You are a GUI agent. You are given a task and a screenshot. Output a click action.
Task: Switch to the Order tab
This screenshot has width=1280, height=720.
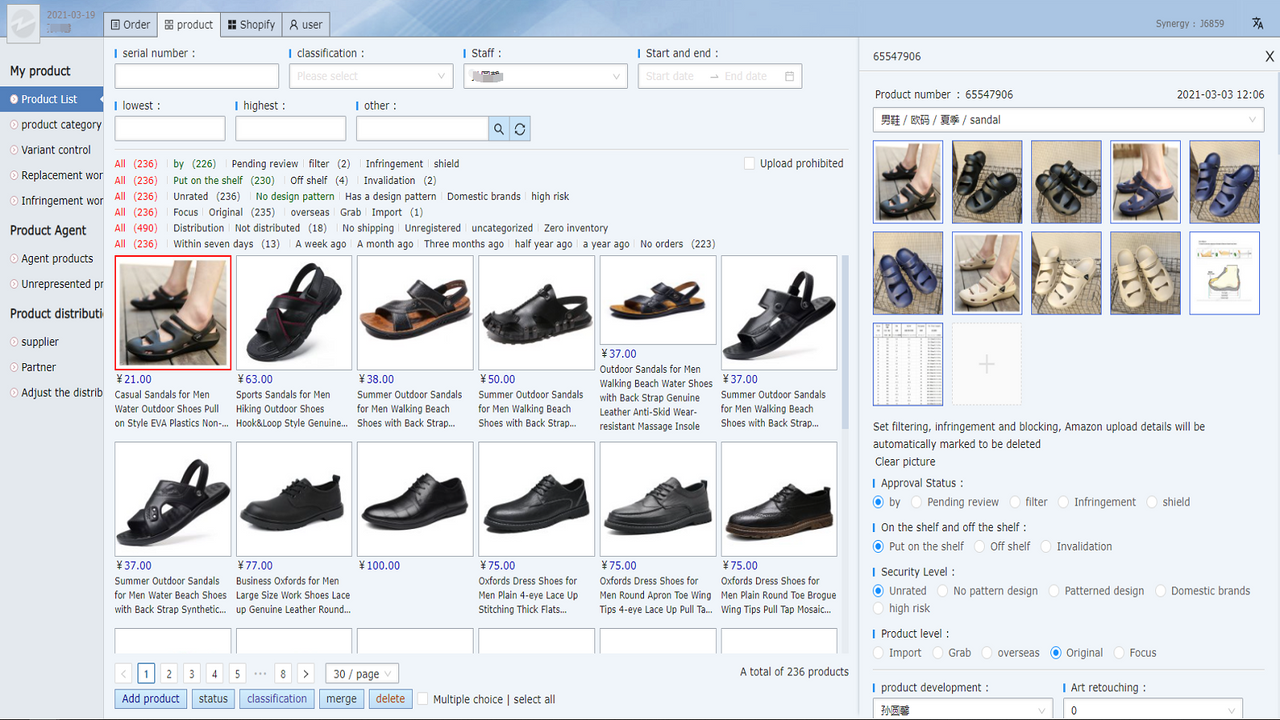tap(129, 24)
